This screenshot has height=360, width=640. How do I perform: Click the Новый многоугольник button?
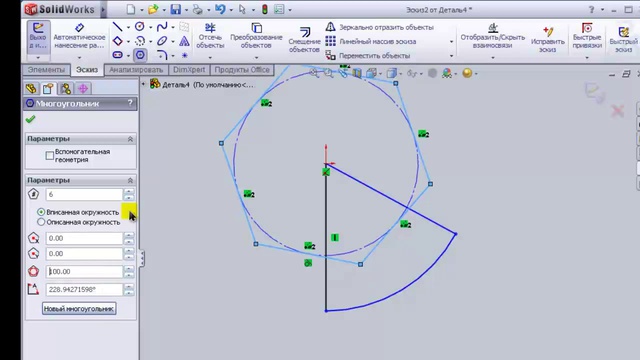[x=79, y=309]
